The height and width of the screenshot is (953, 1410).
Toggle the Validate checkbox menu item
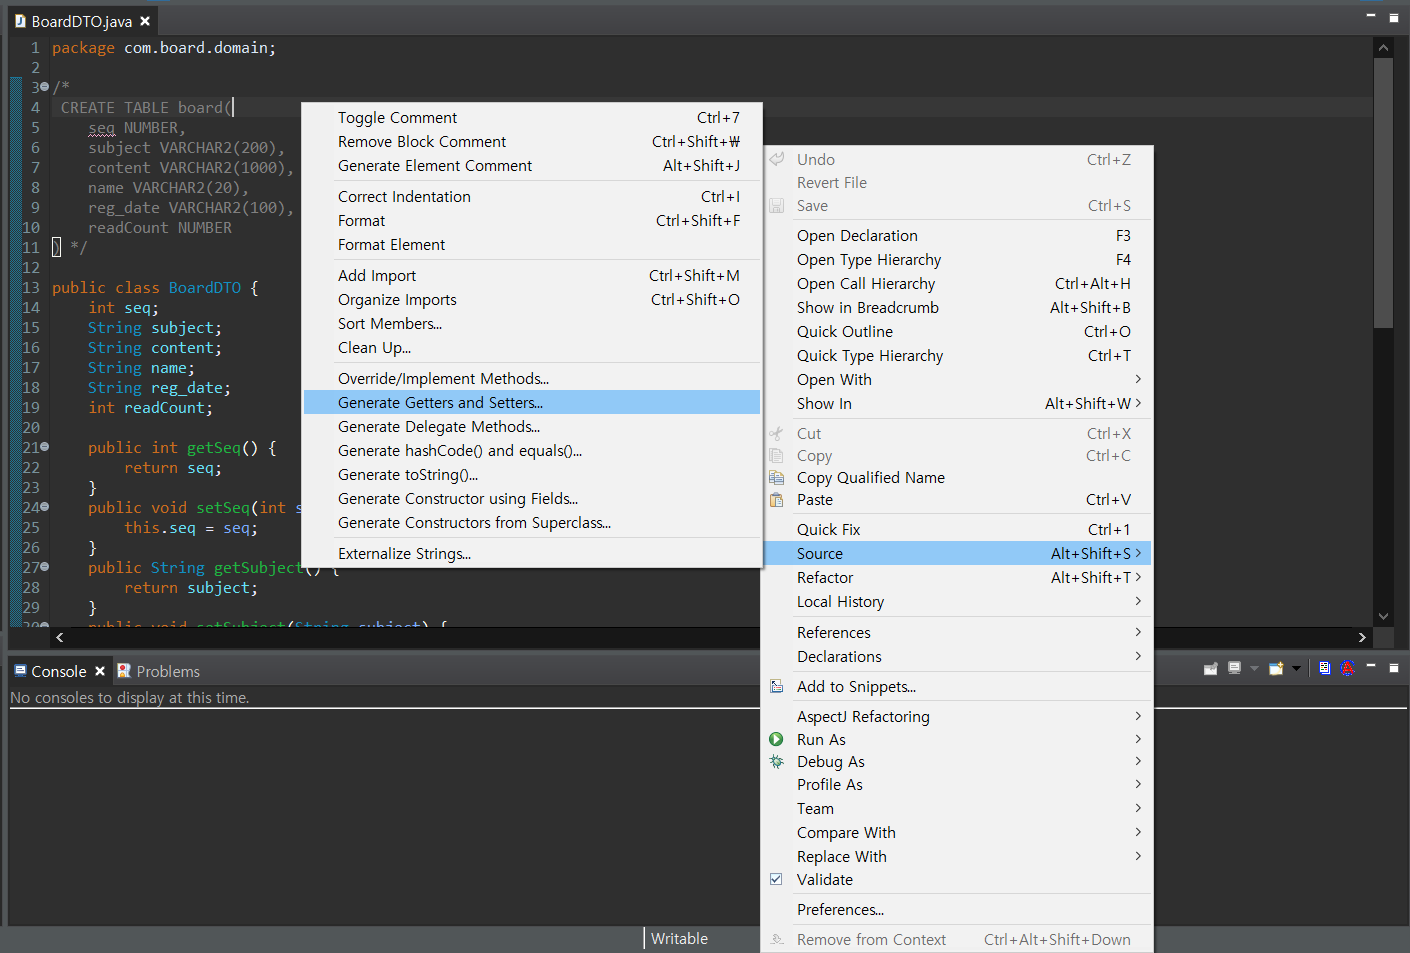776,879
